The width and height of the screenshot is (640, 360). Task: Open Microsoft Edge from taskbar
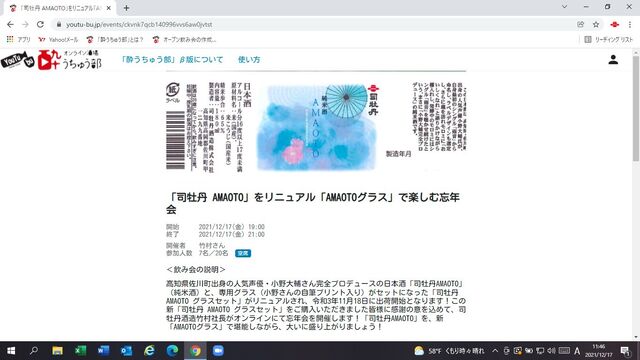pos(172,351)
